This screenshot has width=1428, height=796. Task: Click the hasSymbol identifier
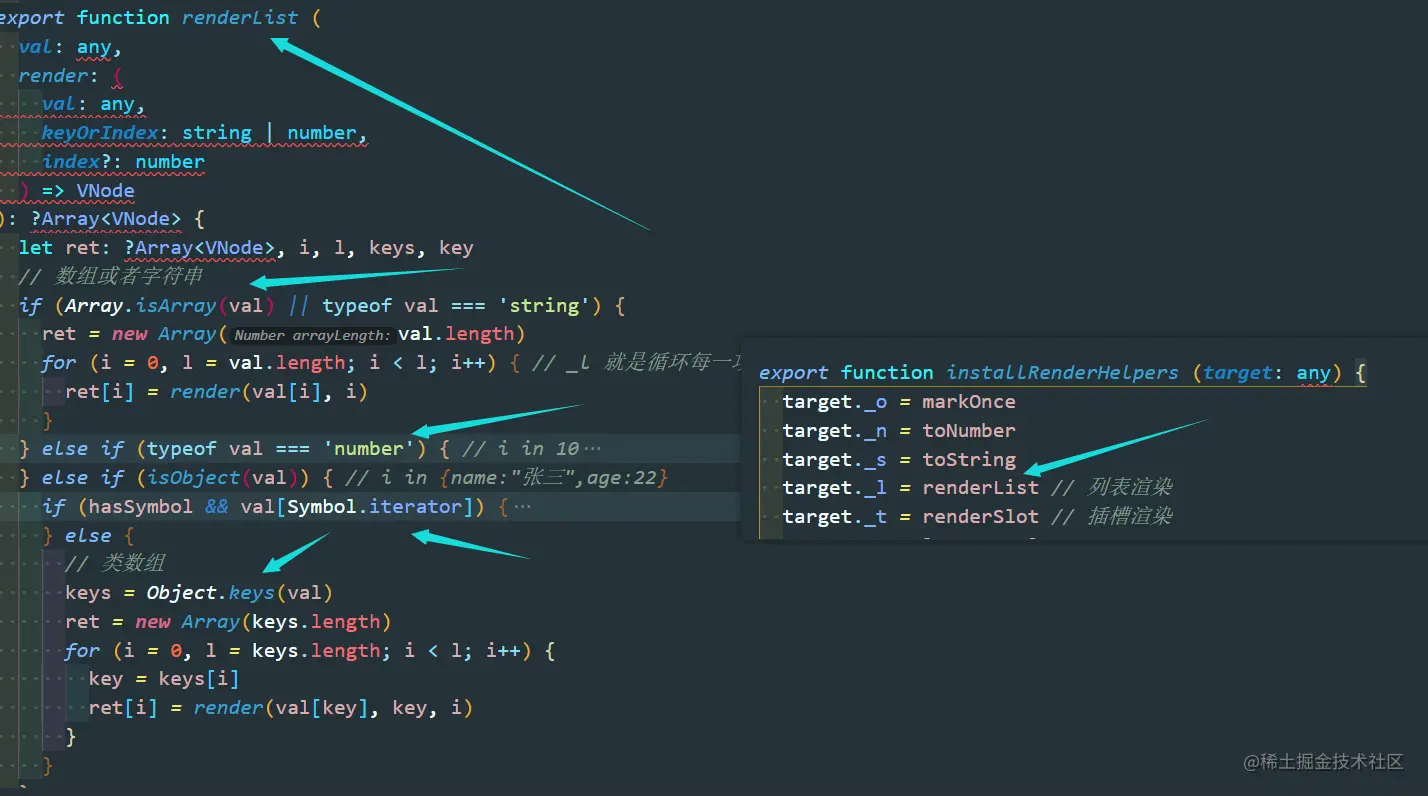141,507
